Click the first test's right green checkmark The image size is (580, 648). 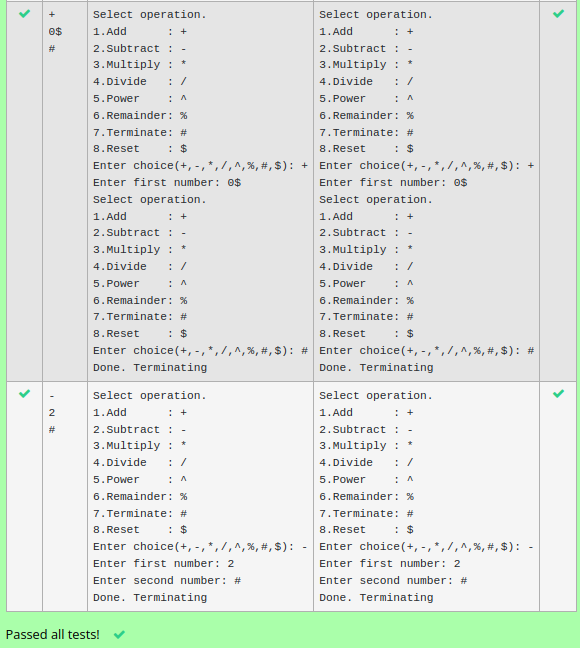pyautogui.click(x=558, y=14)
